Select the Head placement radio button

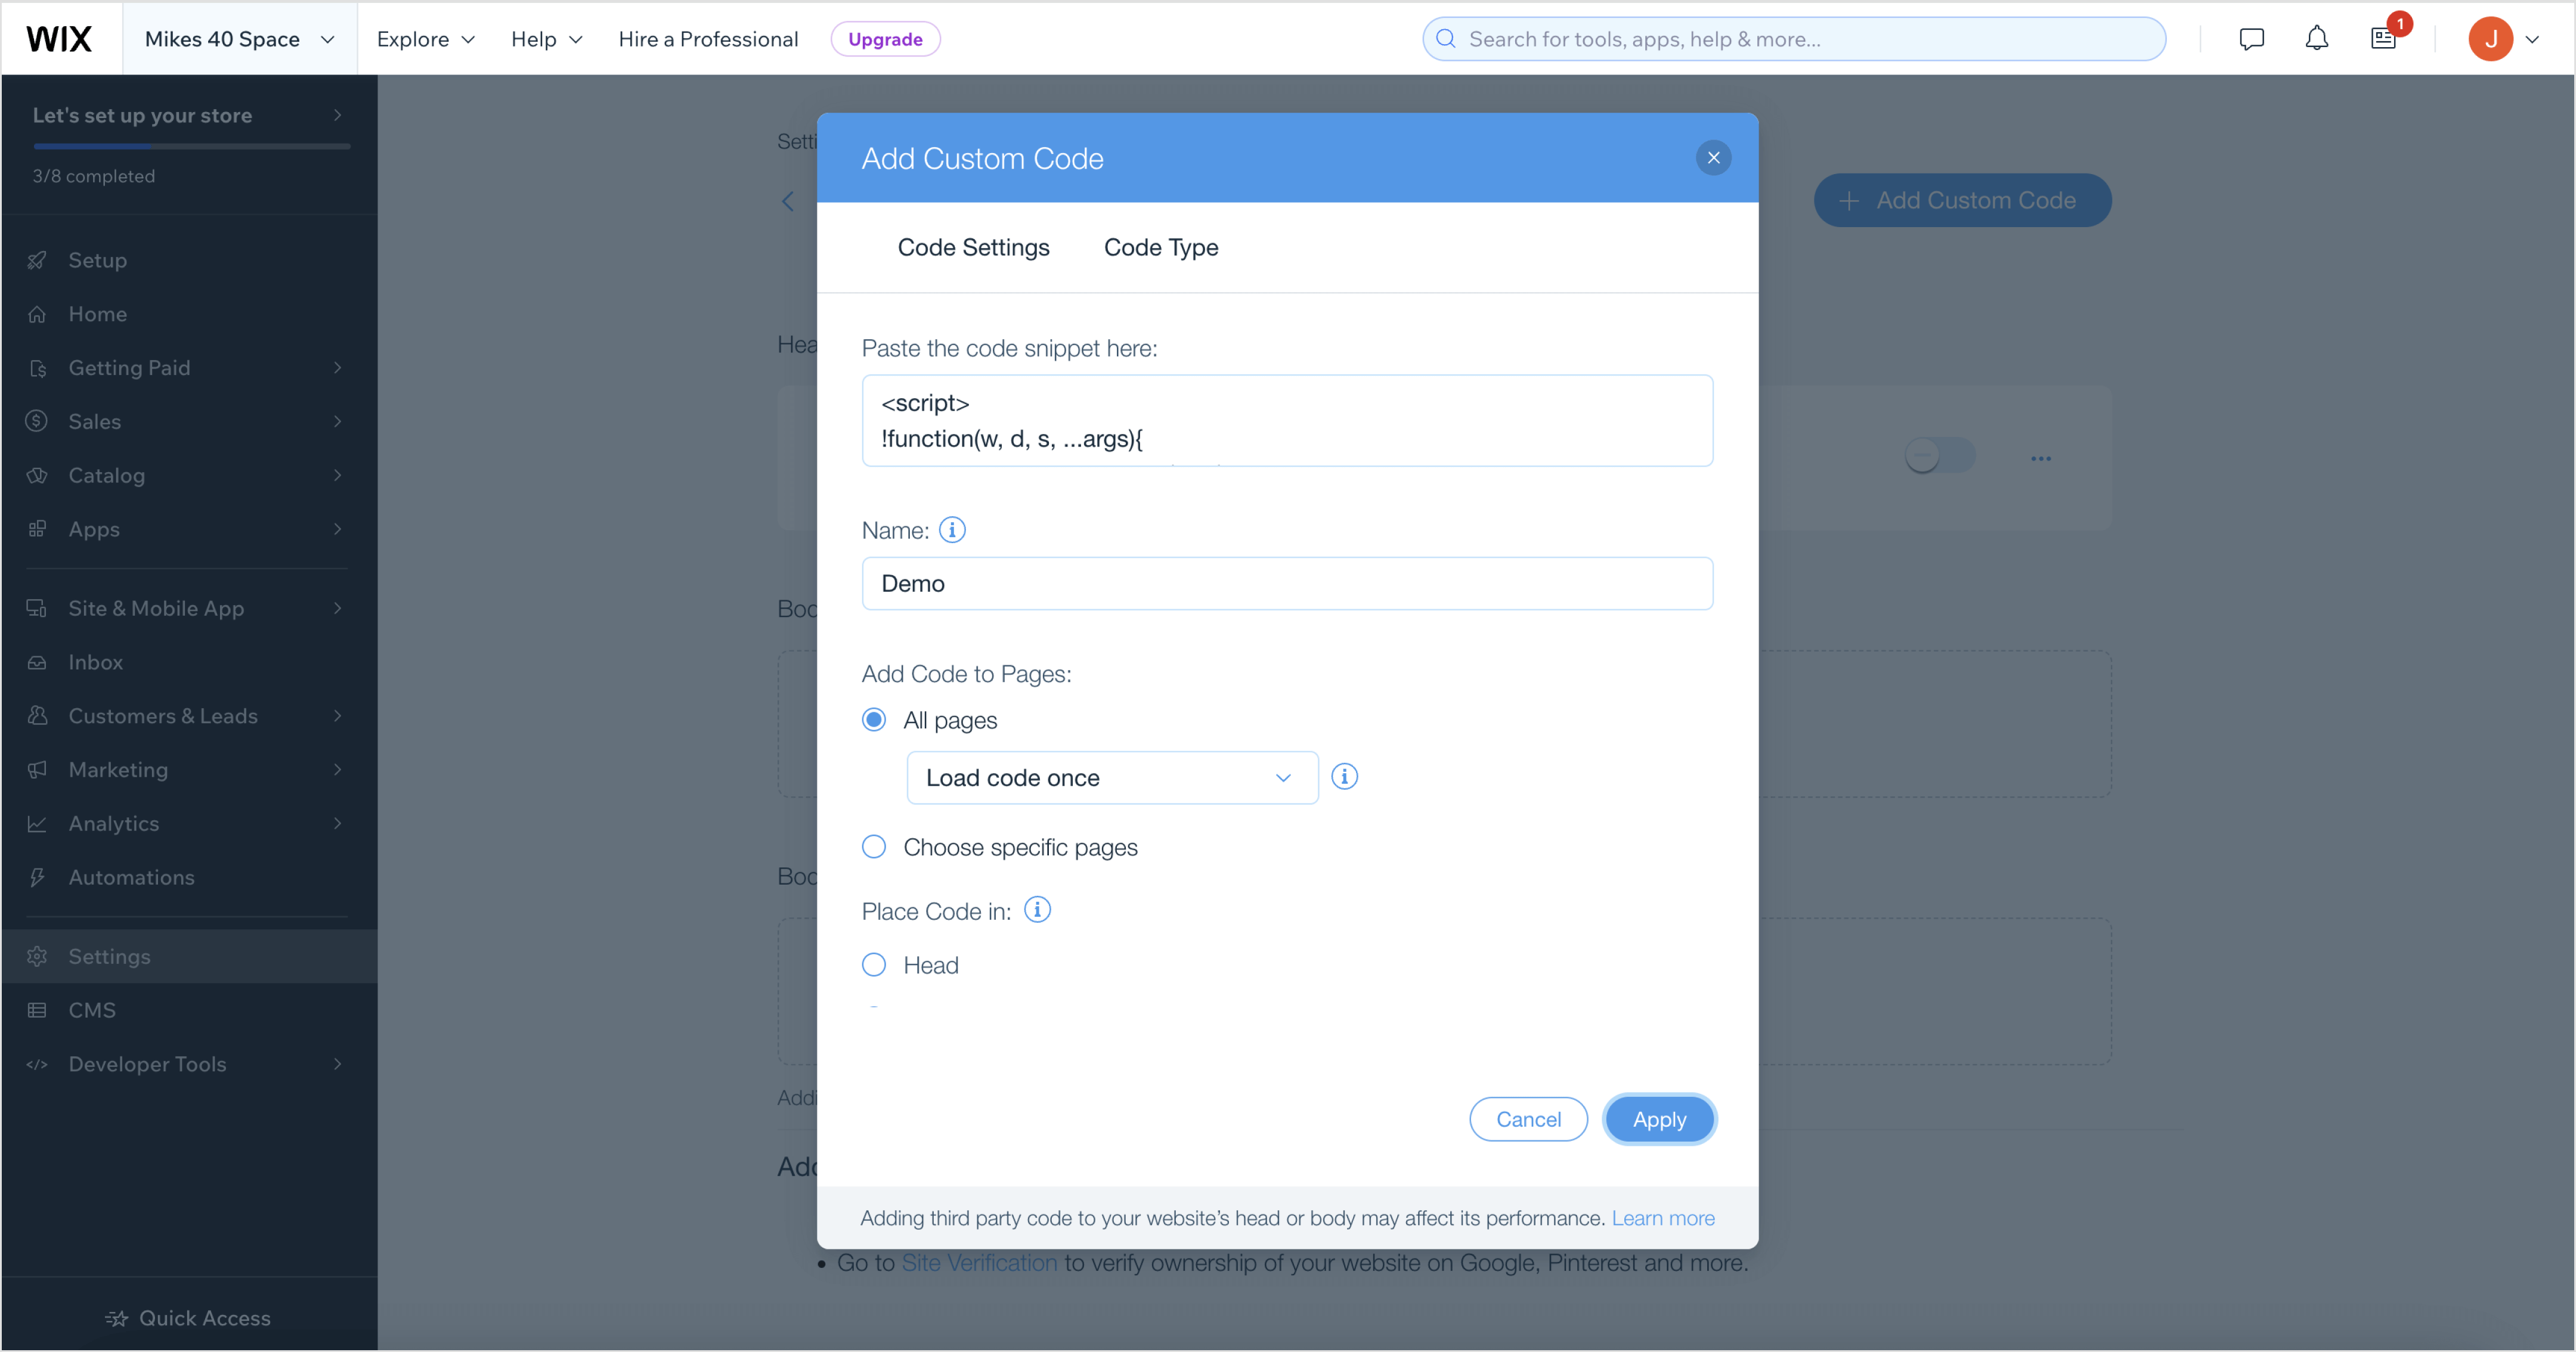[874, 965]
